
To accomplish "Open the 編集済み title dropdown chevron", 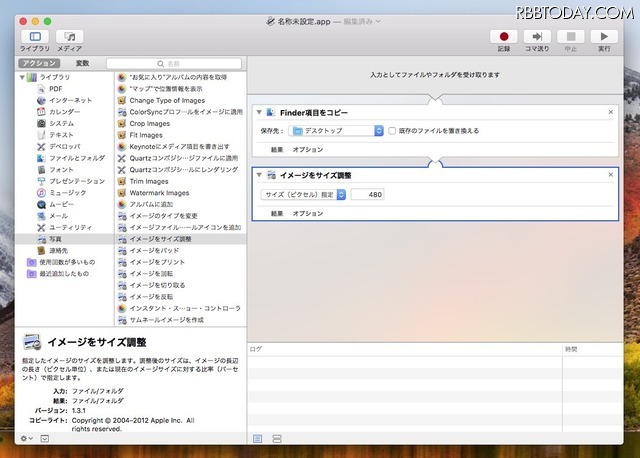I will pyautogui.click(x=378, y=21).
